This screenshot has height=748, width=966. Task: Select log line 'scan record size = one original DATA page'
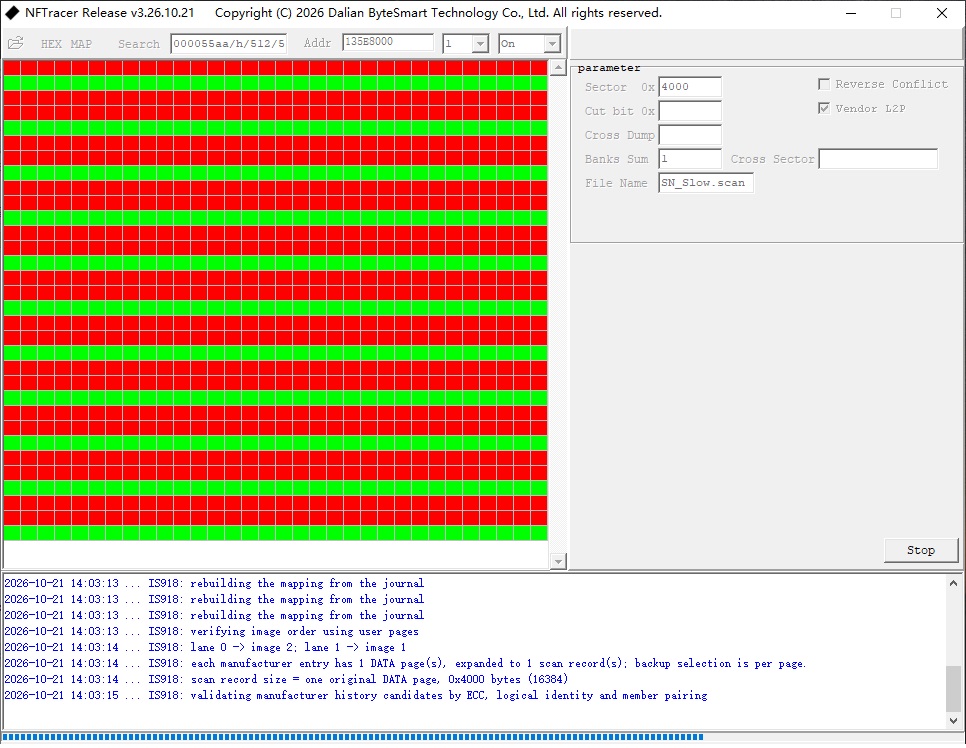point(286,680)
